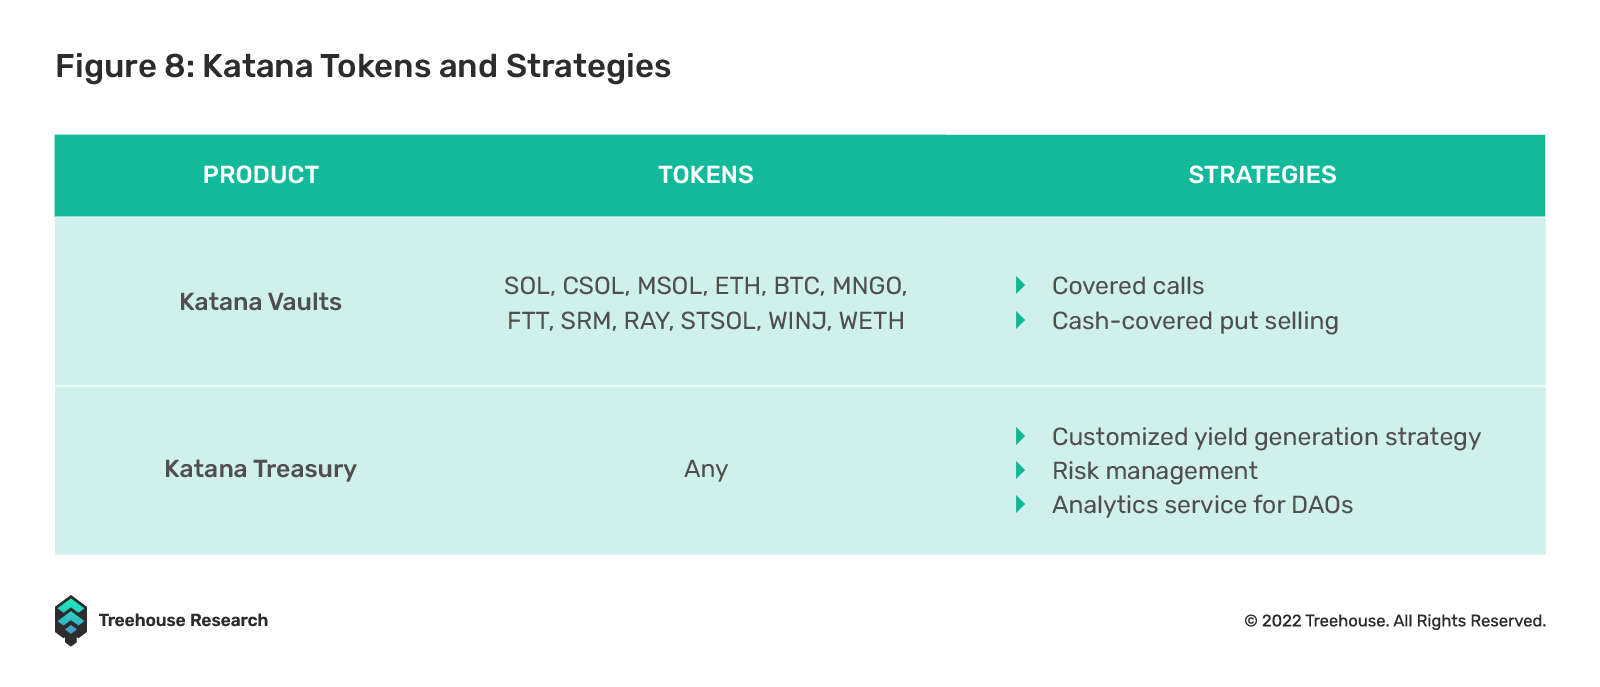Click the Risk management text
Viewport: 1600px width, 687px height.
pos(1155,471)
